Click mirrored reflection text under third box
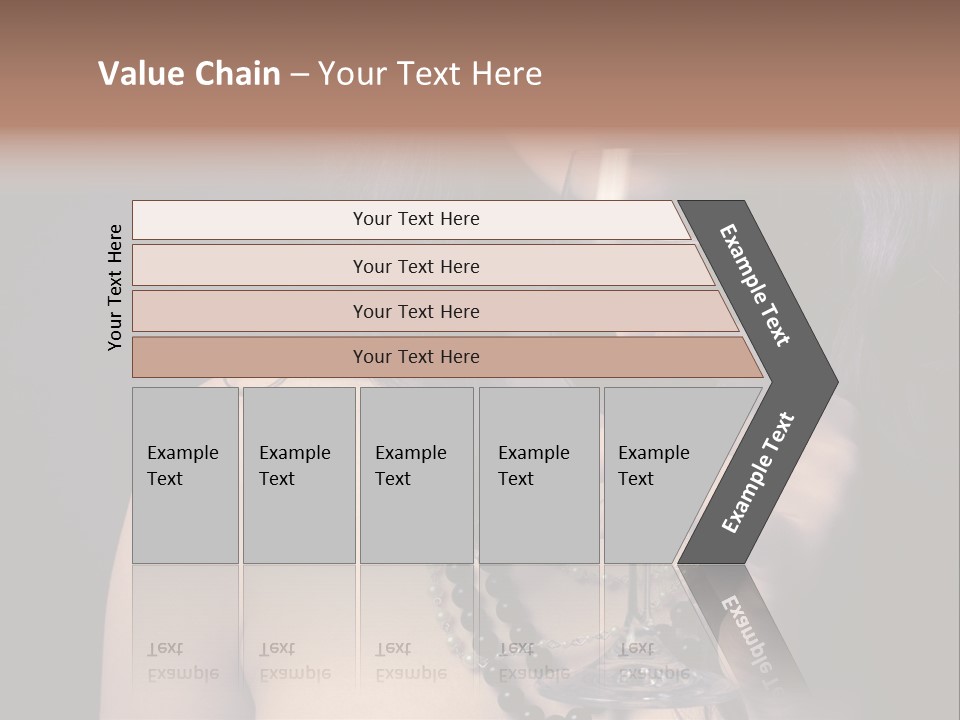 click(x=410, y=661)
